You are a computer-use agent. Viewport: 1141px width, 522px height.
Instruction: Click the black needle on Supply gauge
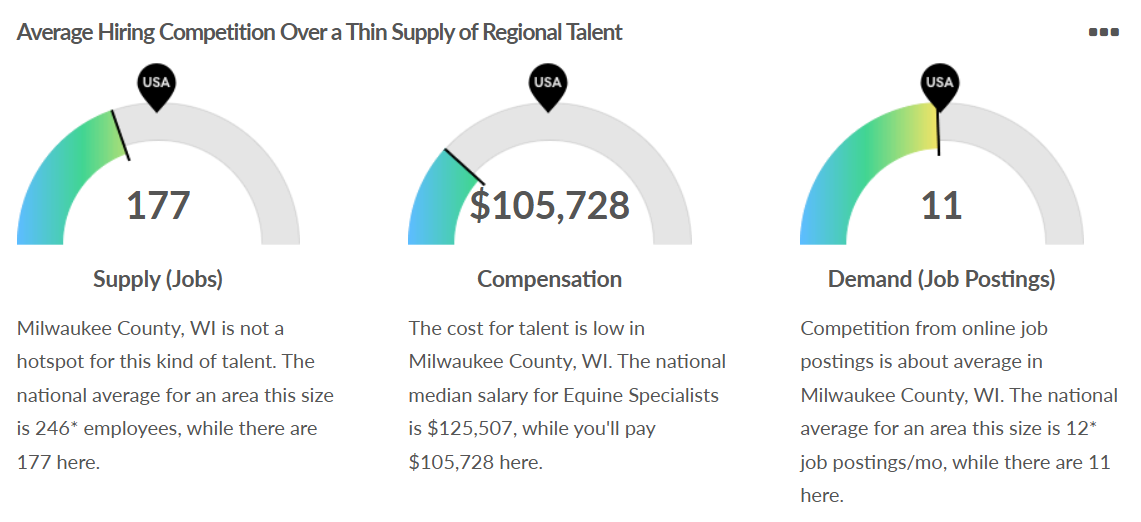[120, 135]
